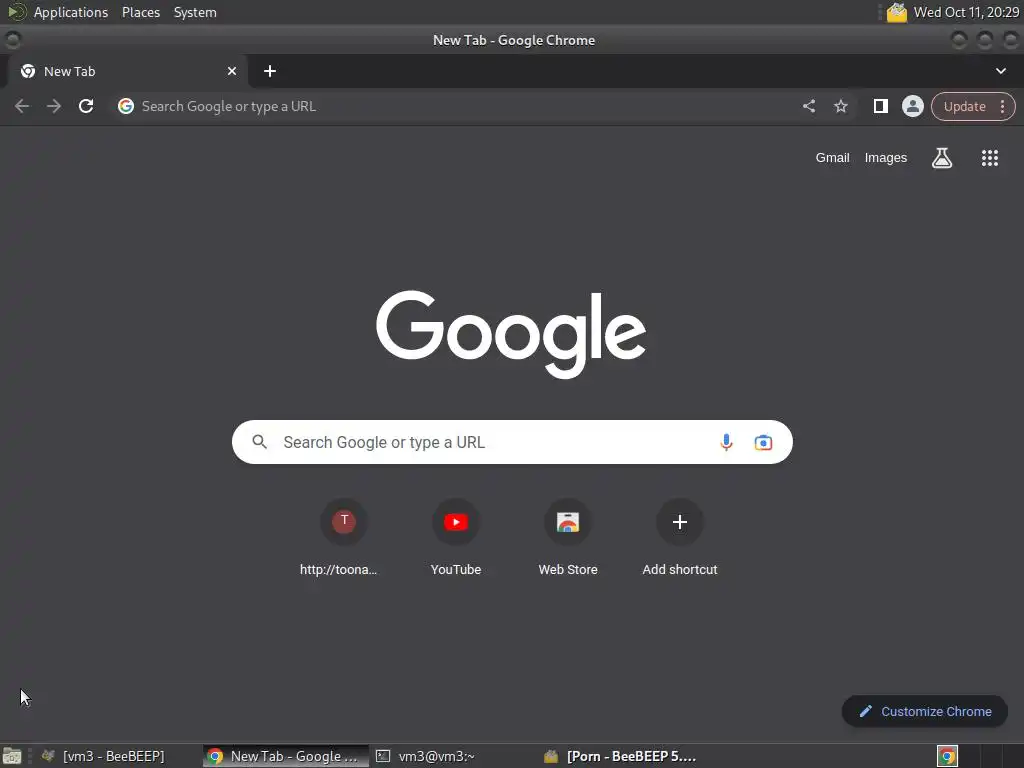The width and height of the screenshot is (1024, 768).
Task: Open the System menu
Action: (195, 12)
